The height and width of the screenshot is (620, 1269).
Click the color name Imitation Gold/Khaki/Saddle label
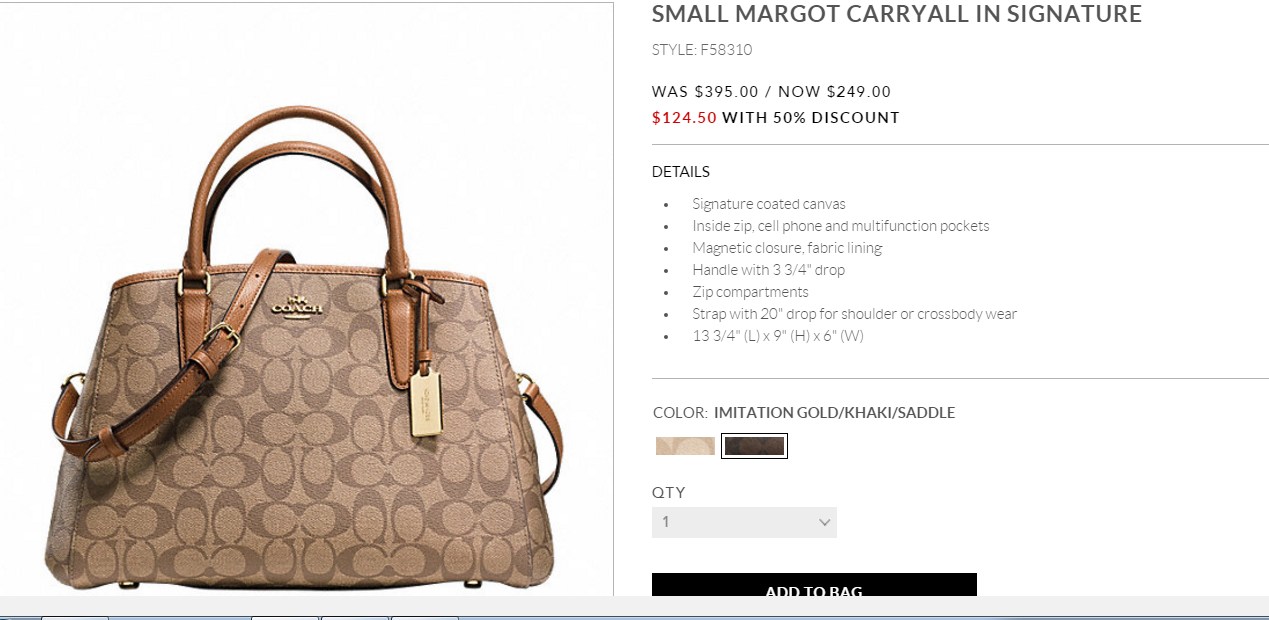[835, 413]
